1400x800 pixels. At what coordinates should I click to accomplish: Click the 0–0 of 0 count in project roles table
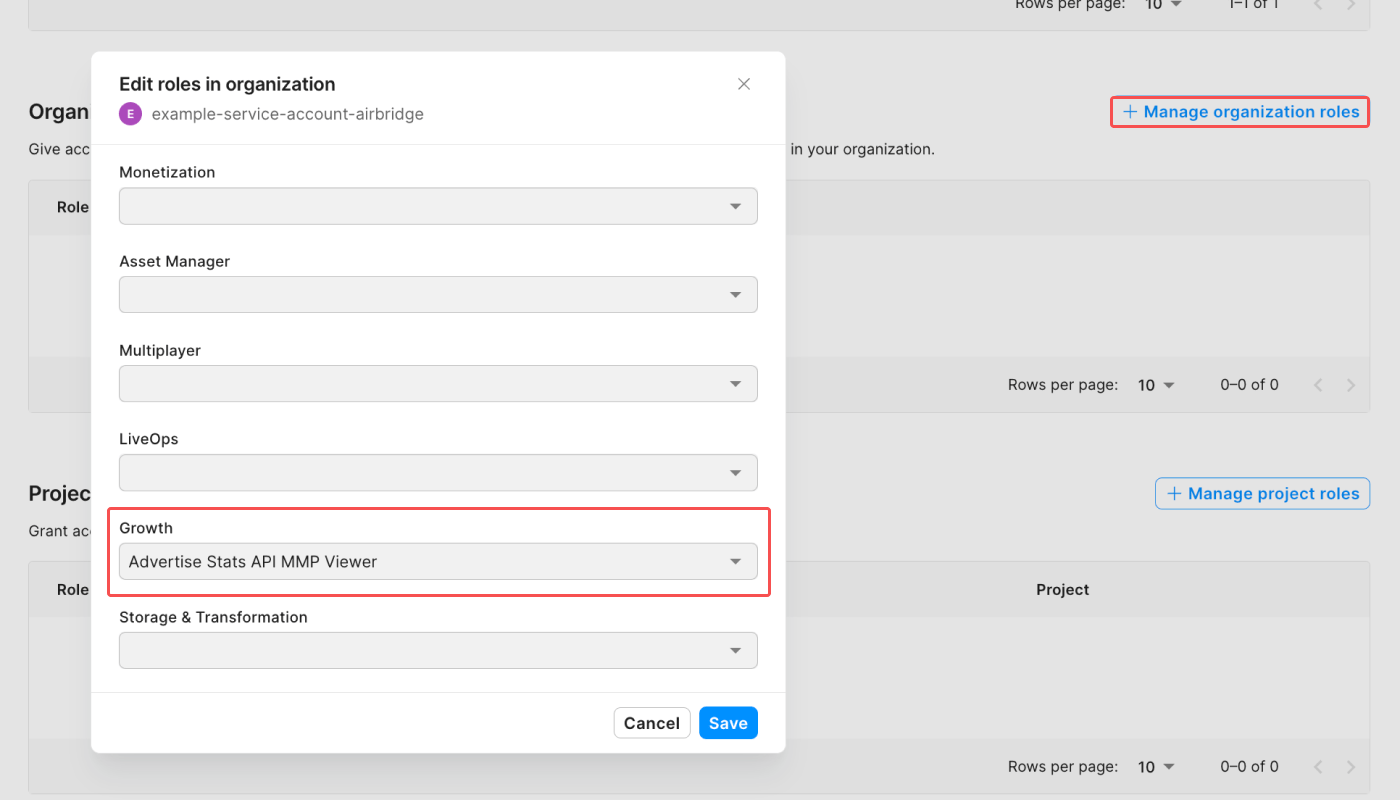coord(1249,767)
